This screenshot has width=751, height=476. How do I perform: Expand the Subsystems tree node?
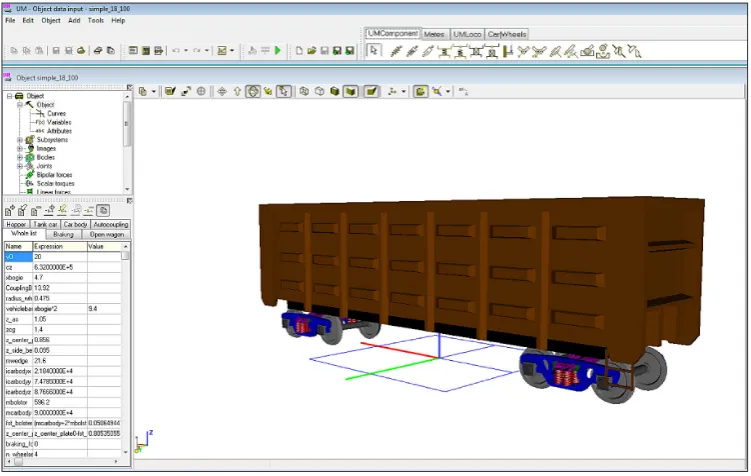point(20,140)
